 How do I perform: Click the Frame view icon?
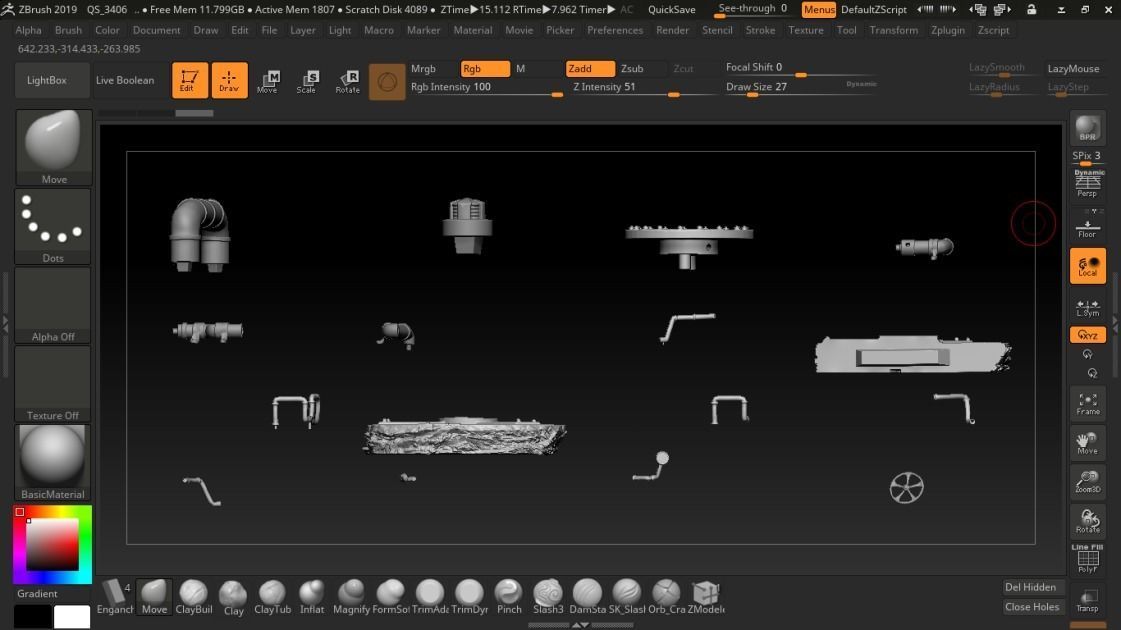[1087, 403]
